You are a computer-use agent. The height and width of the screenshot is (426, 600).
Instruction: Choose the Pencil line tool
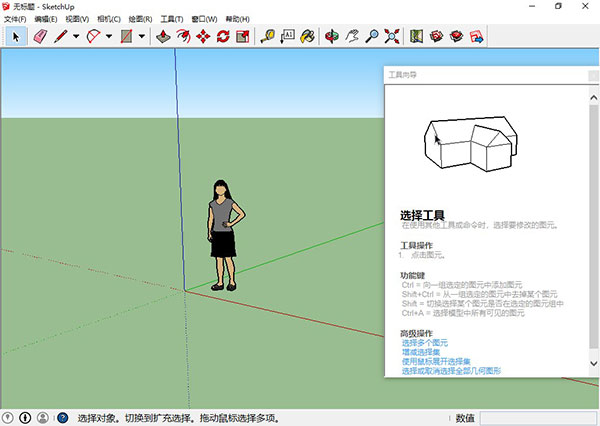pos(61,37)
